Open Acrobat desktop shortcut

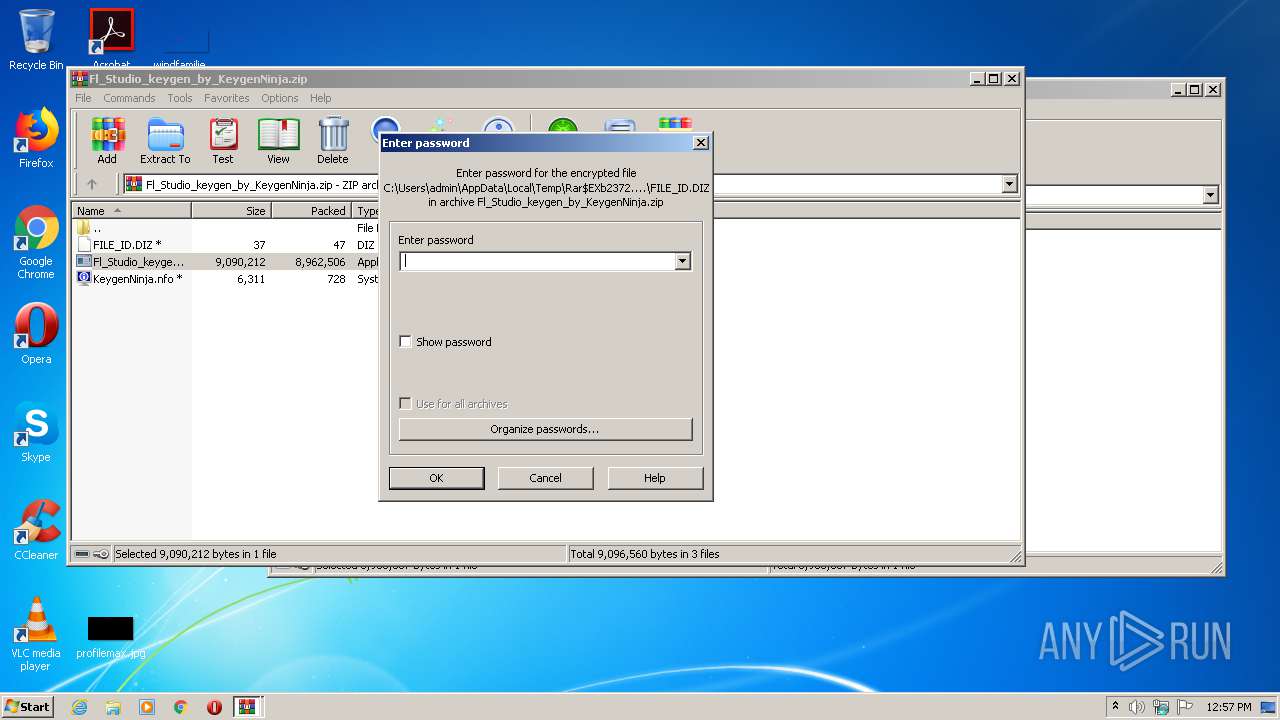111,38
